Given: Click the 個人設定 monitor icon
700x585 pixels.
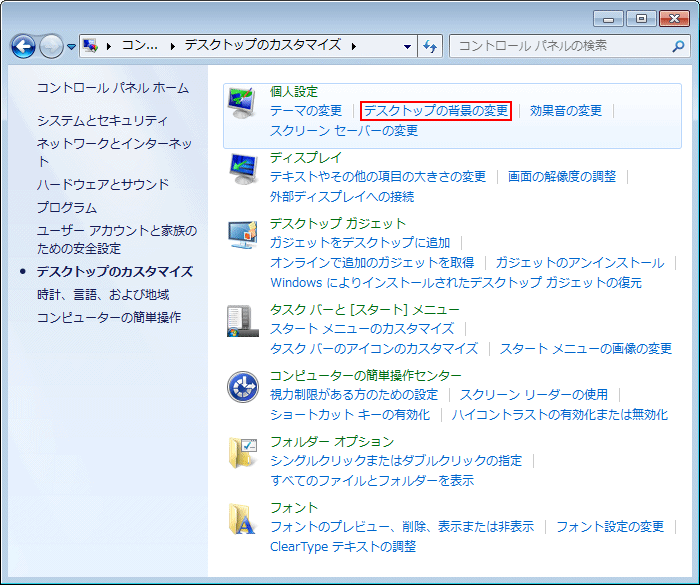Looking at the screenshot, I should tap(242, 103).
